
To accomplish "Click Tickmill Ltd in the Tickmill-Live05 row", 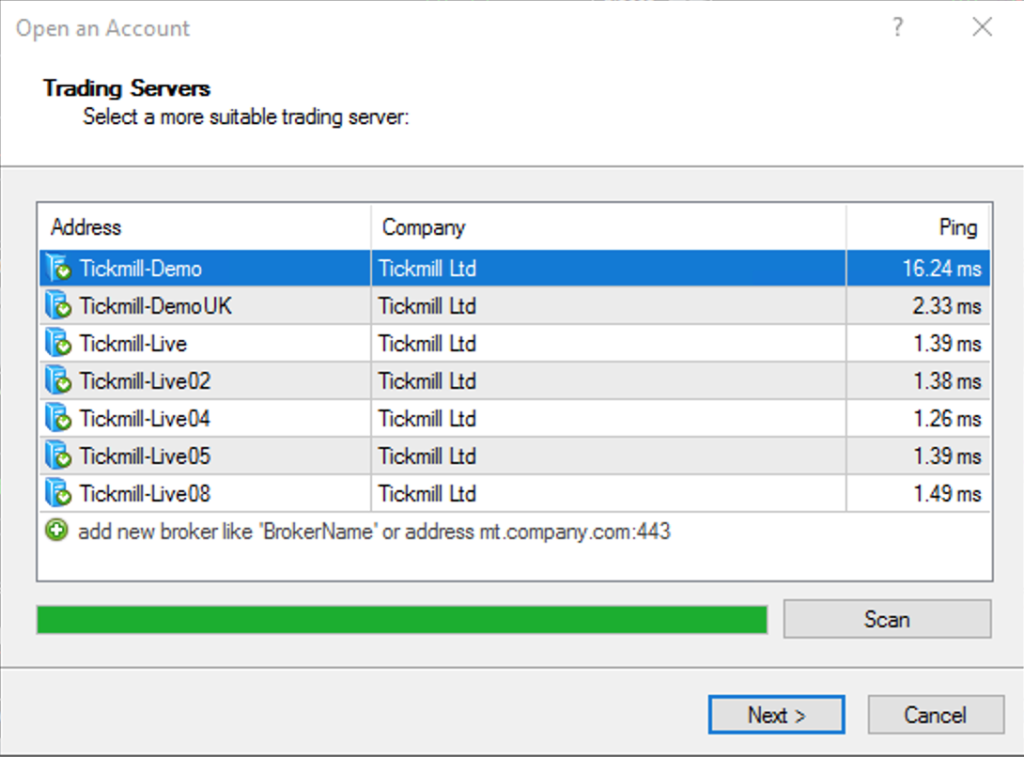I will [427, 456].
